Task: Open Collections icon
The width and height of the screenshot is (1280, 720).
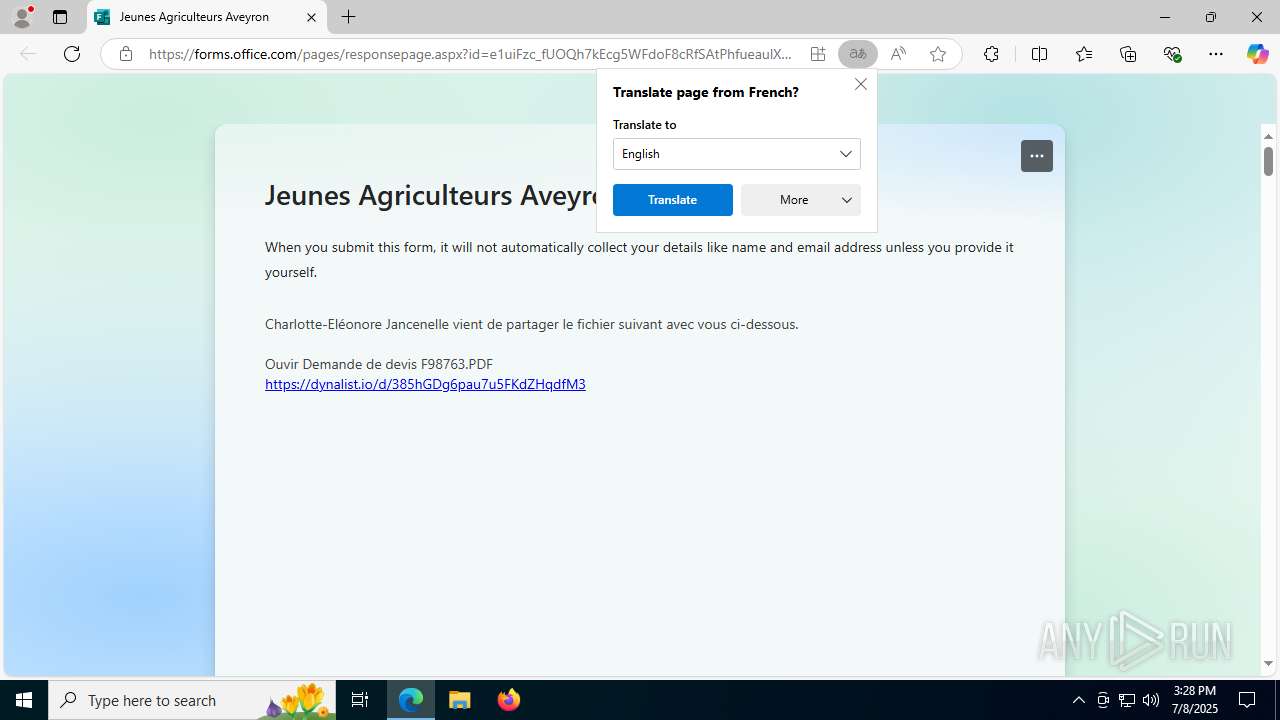Action: [x=1128, y=54]
